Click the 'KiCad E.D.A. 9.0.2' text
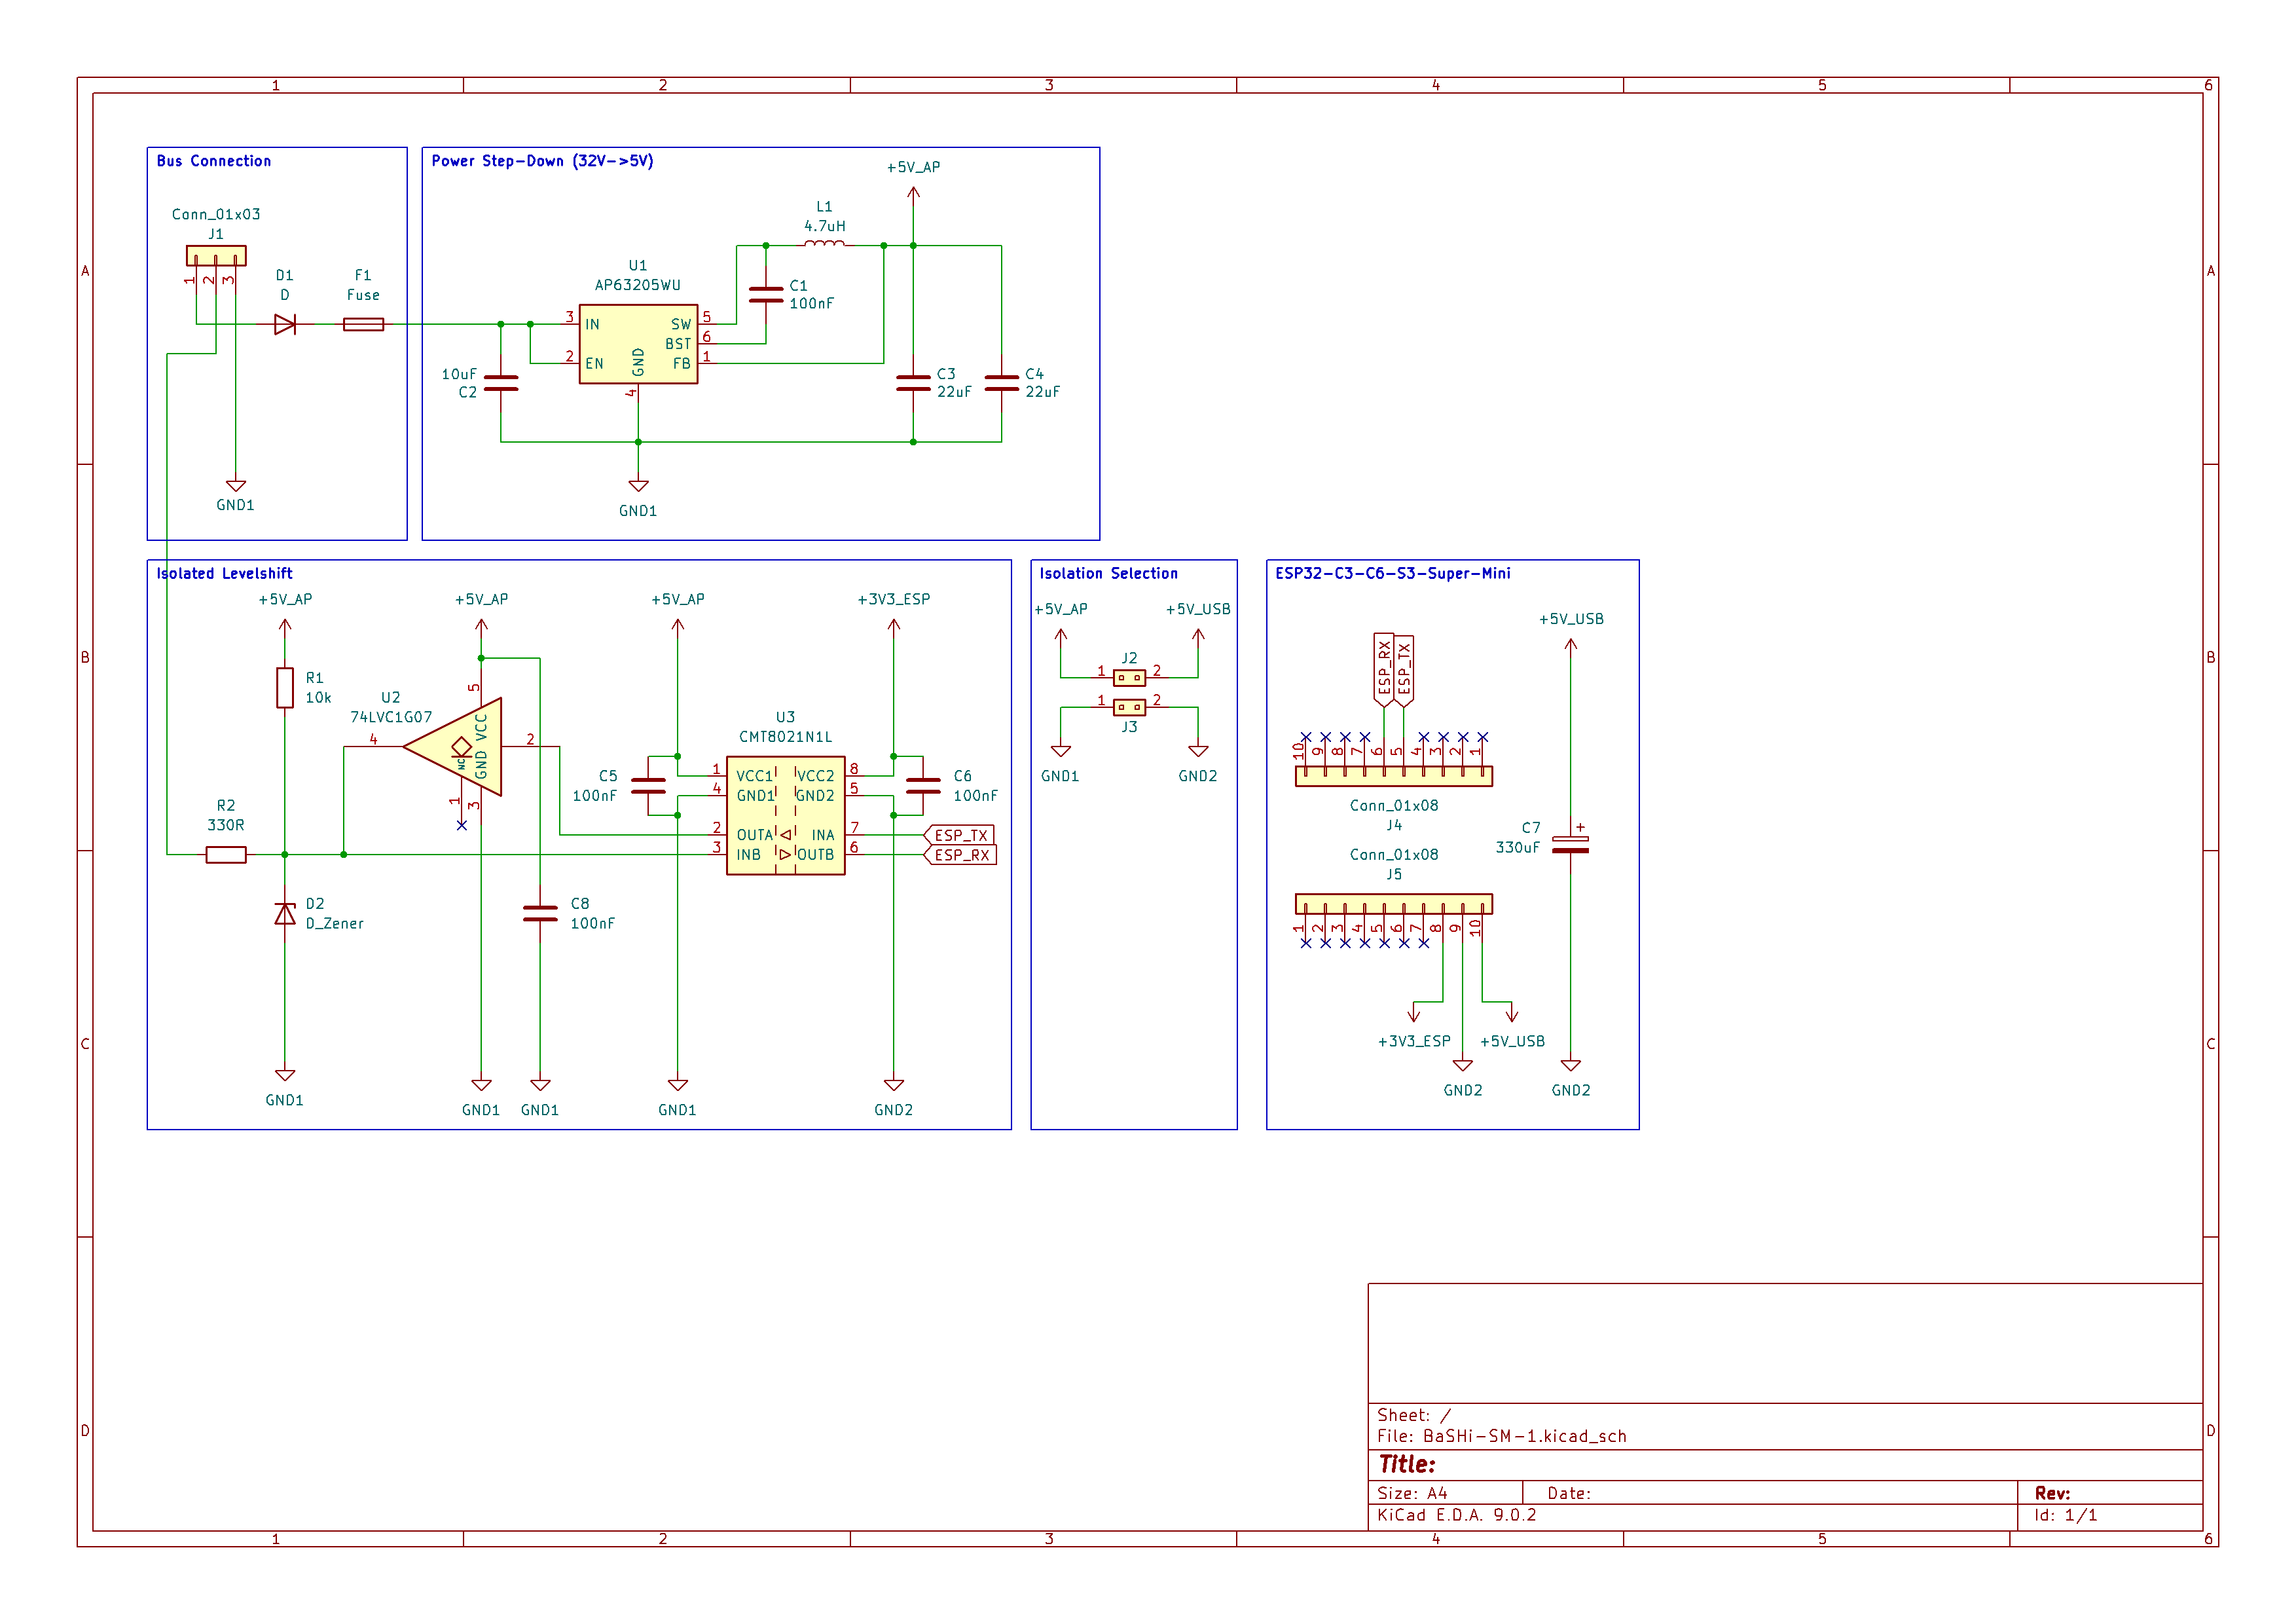 coord(1456,1515)
